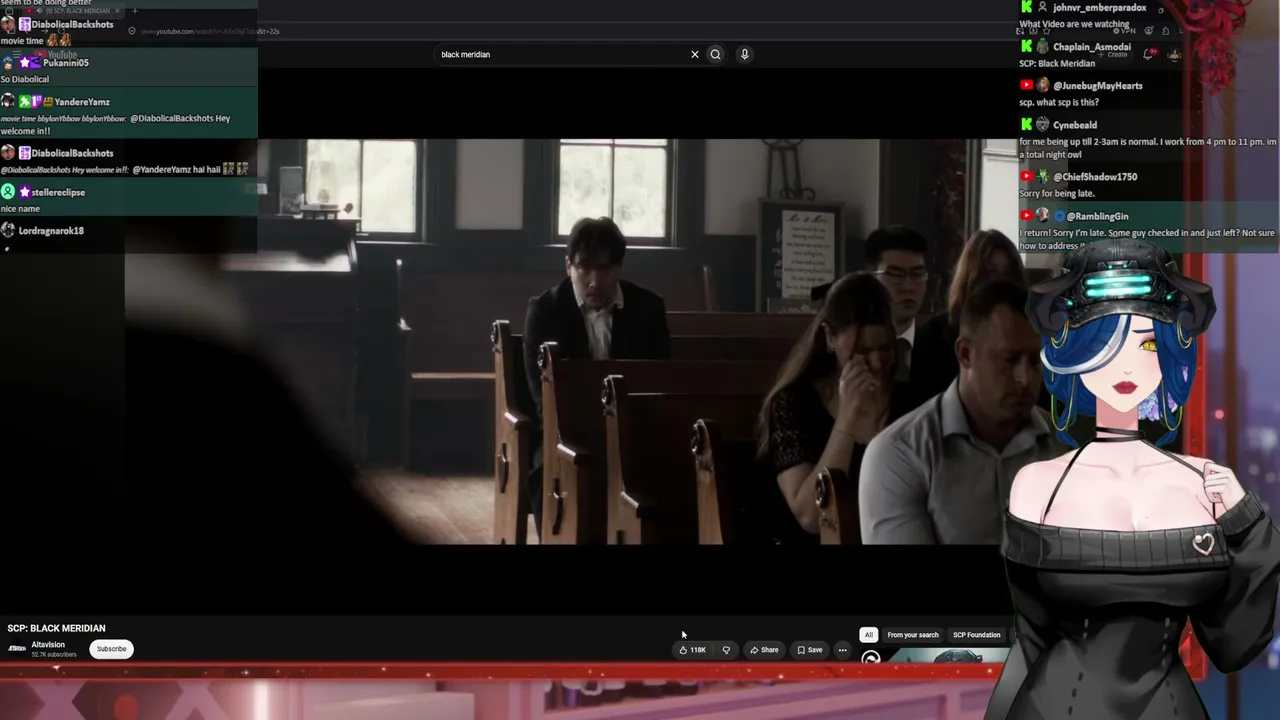Click username DiabolicalBackshots on the movie time message
The image size is (1280, 720).
click(72, 24)
